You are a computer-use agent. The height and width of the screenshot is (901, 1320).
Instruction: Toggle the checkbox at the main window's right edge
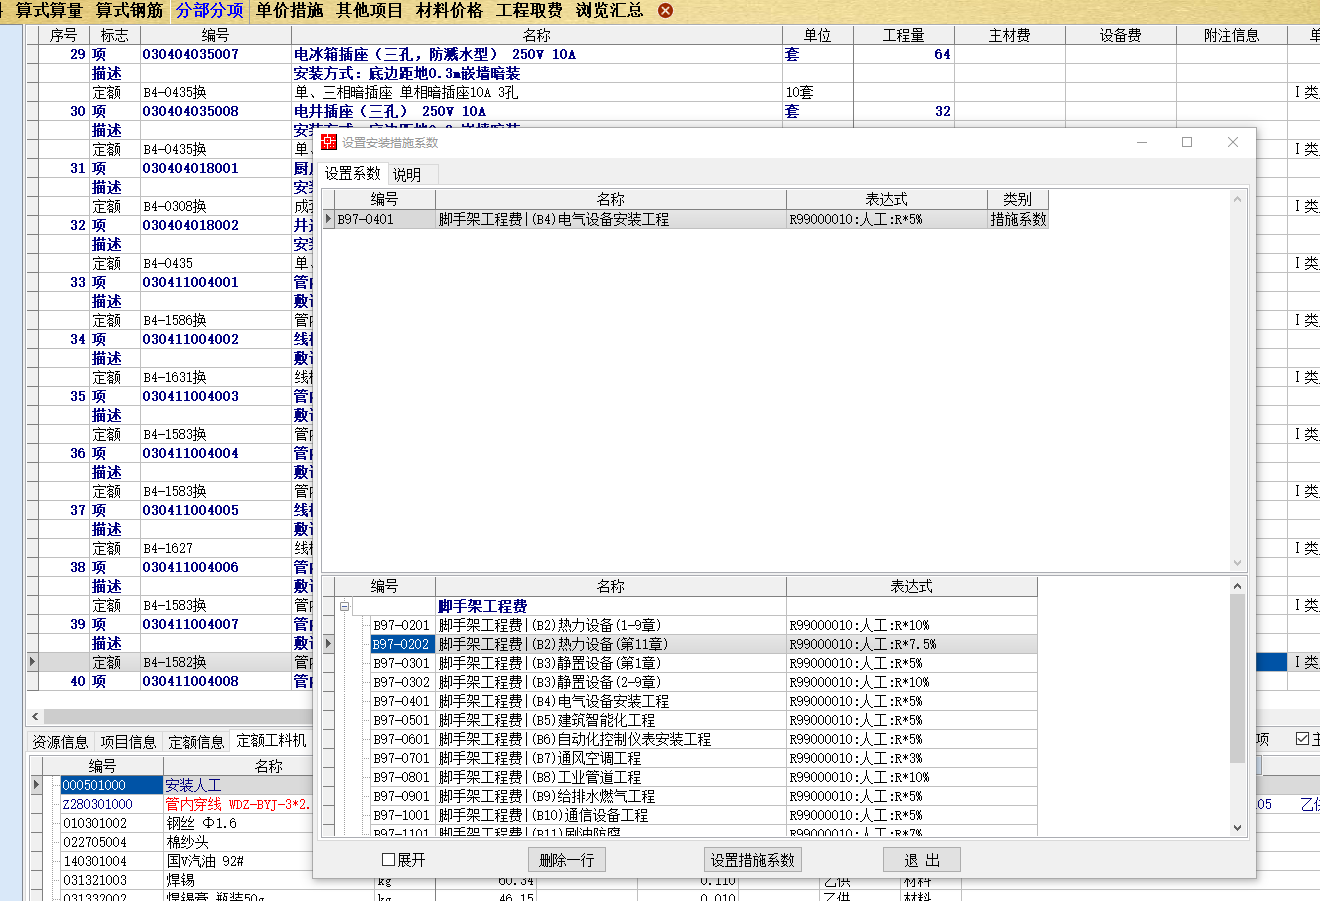coord(1302,739)
